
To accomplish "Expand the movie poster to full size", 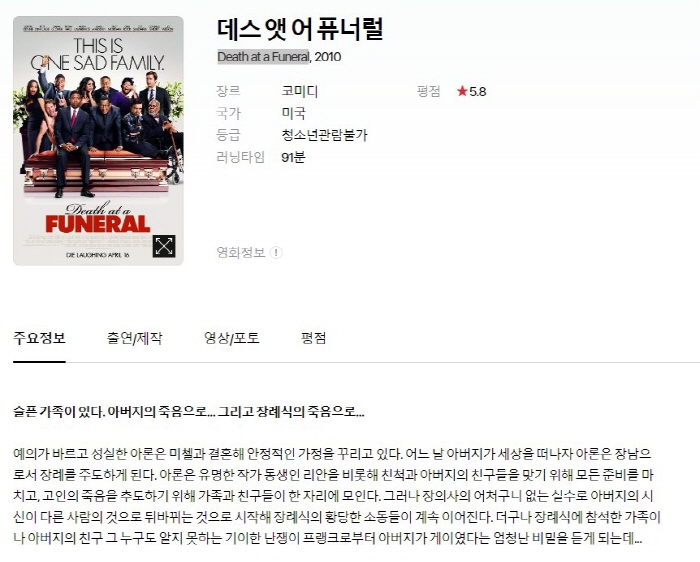I will coord(164,246).
